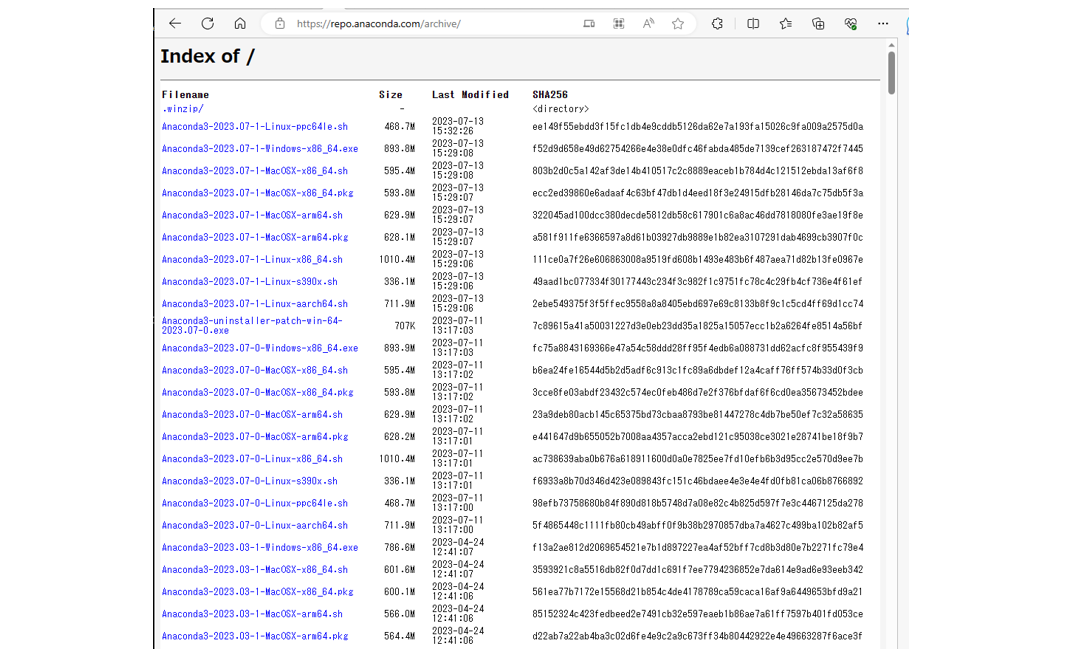Refresh the page with the reload icon

[x=207, y=23]
